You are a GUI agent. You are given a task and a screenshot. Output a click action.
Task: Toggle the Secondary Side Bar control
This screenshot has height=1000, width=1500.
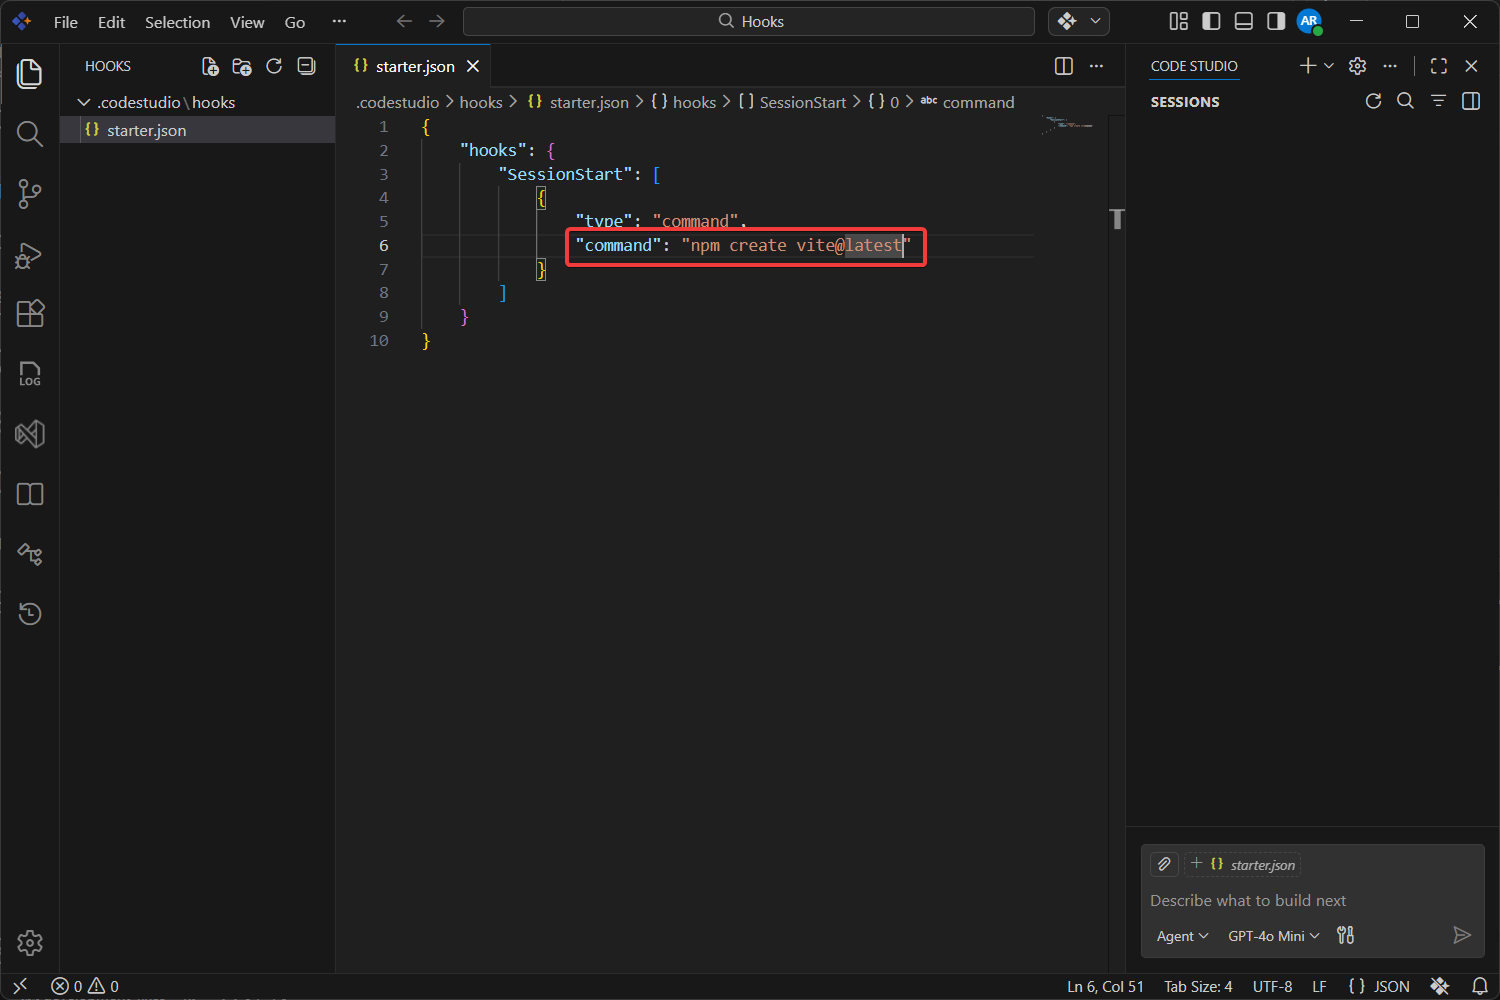pos(1275,21)
